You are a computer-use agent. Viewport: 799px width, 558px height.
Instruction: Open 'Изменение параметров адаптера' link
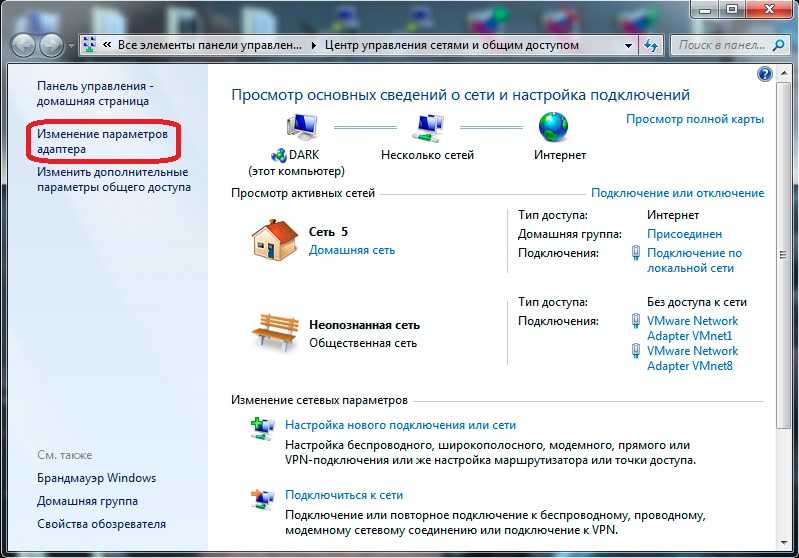click(102, 141)
